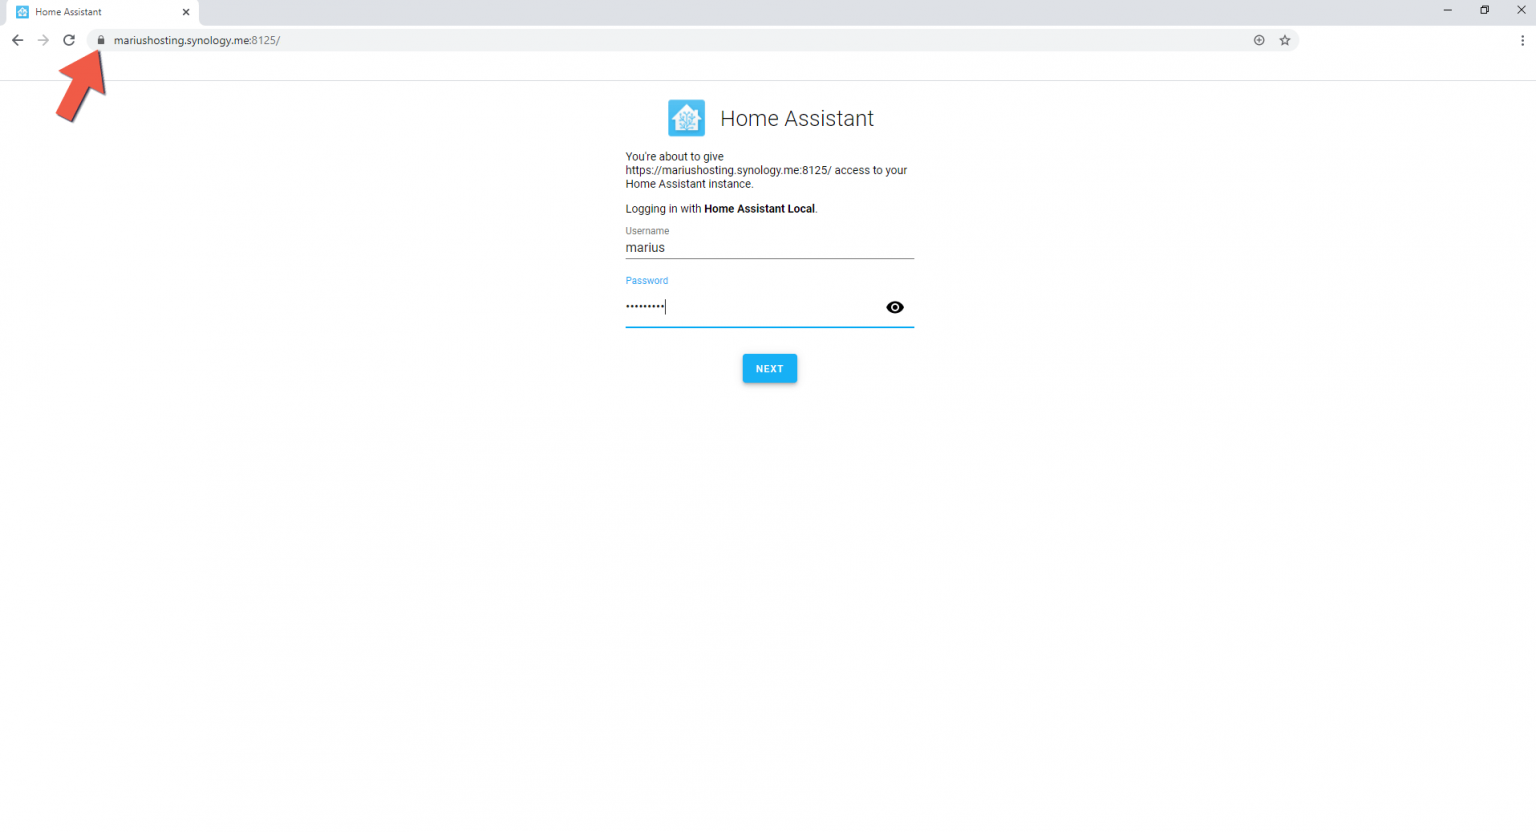Screen dimensions: 1536x832
Task: Bookmark this page using the star icon
Action: tap(1285, 40)
